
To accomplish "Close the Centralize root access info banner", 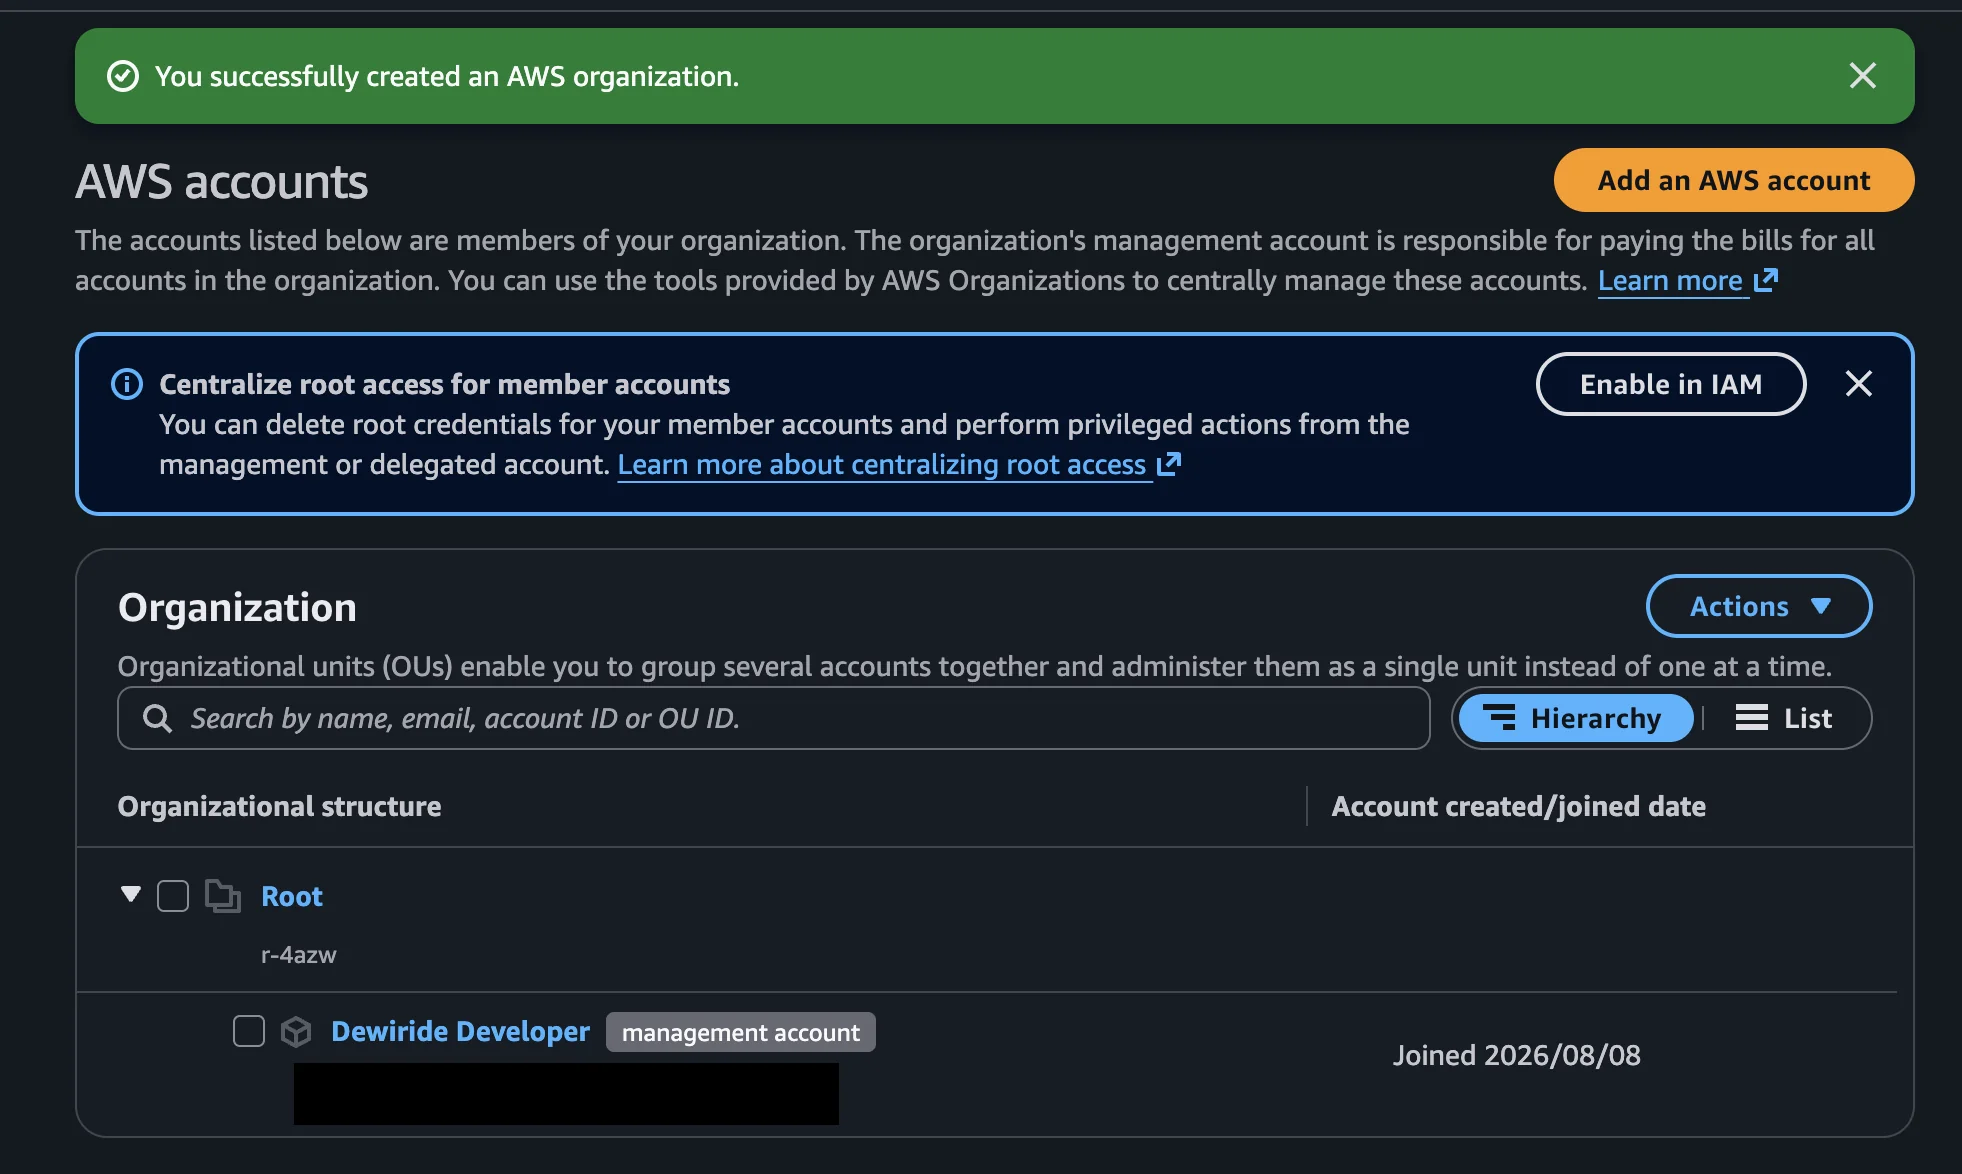I will point(1858,384).
